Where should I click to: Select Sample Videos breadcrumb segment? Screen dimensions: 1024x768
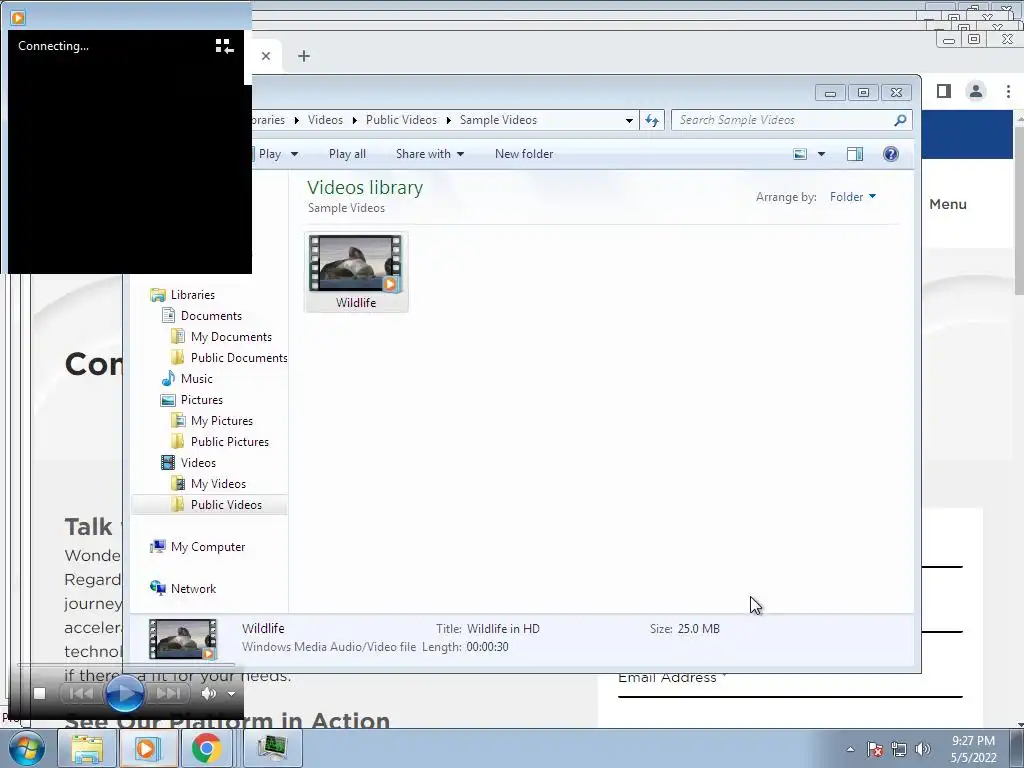click(x=498, y=120)
